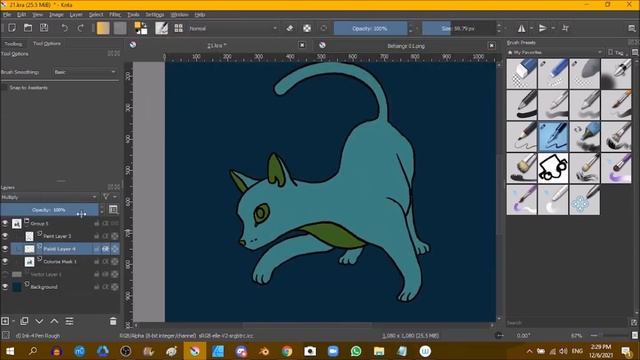
Task: Open WhatsApp from the taskbar
Action: tap(356, 351)
